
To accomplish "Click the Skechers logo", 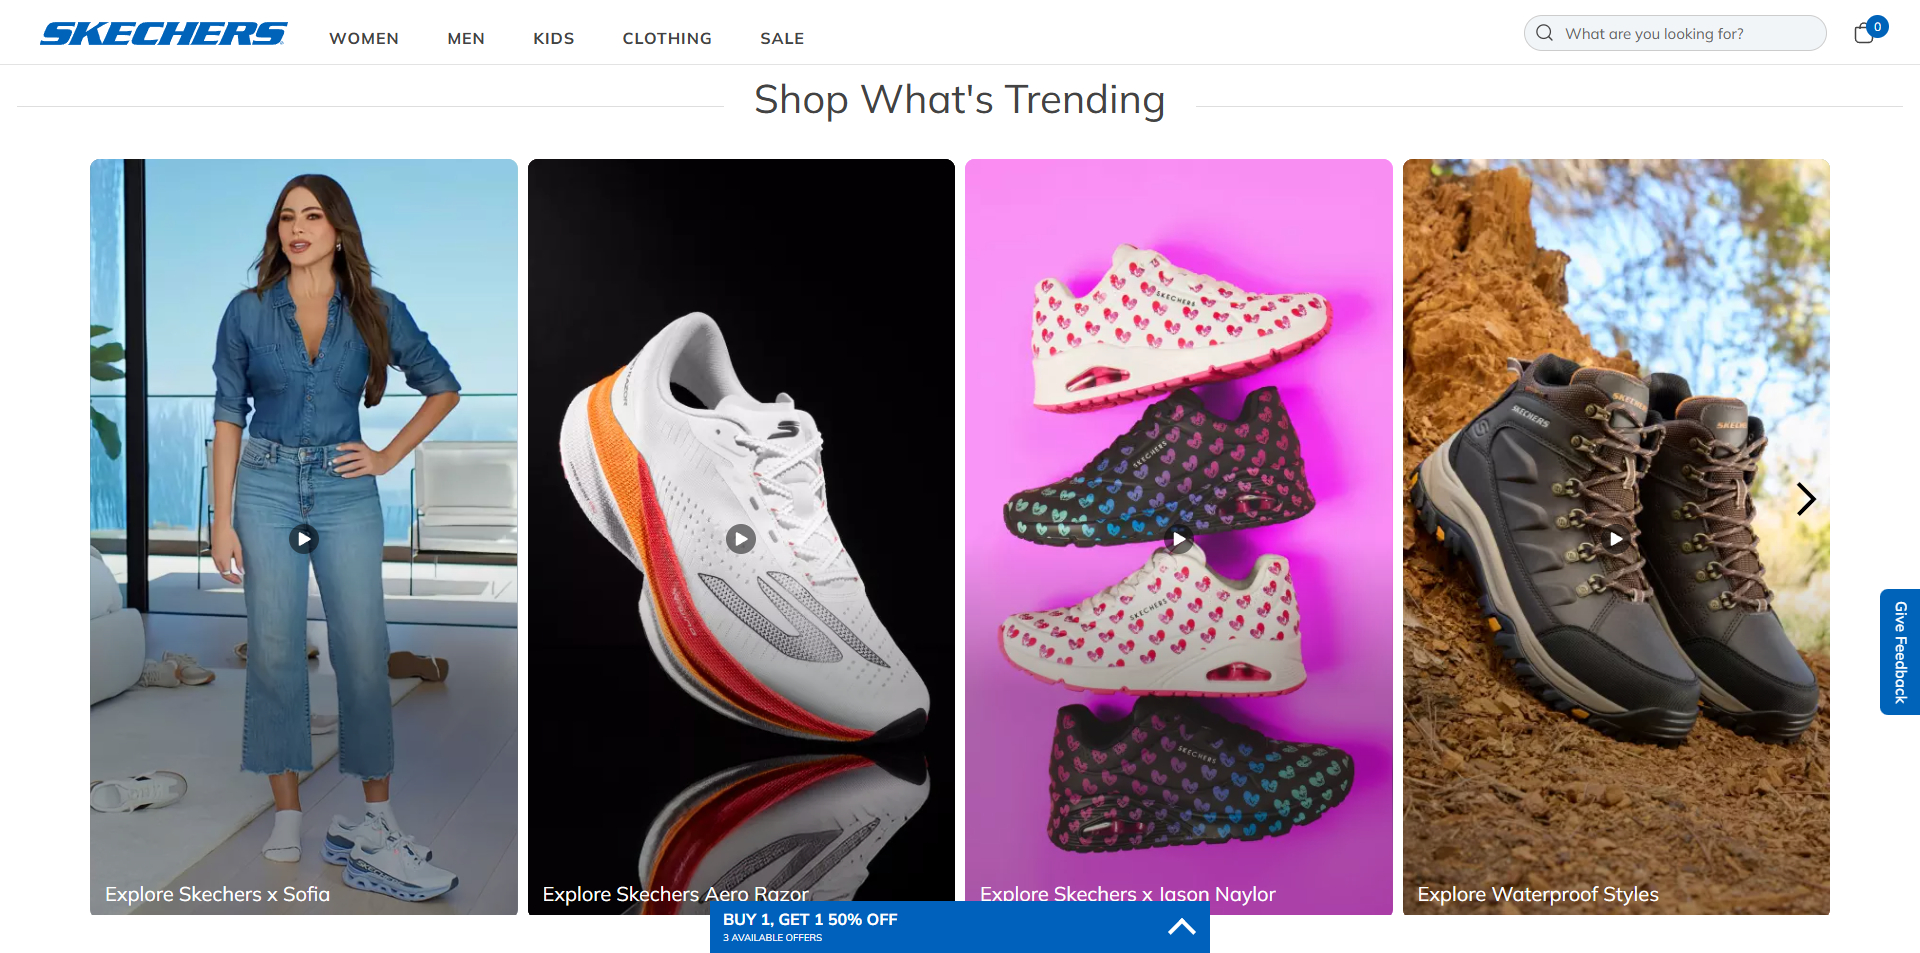I will [164, 34].
